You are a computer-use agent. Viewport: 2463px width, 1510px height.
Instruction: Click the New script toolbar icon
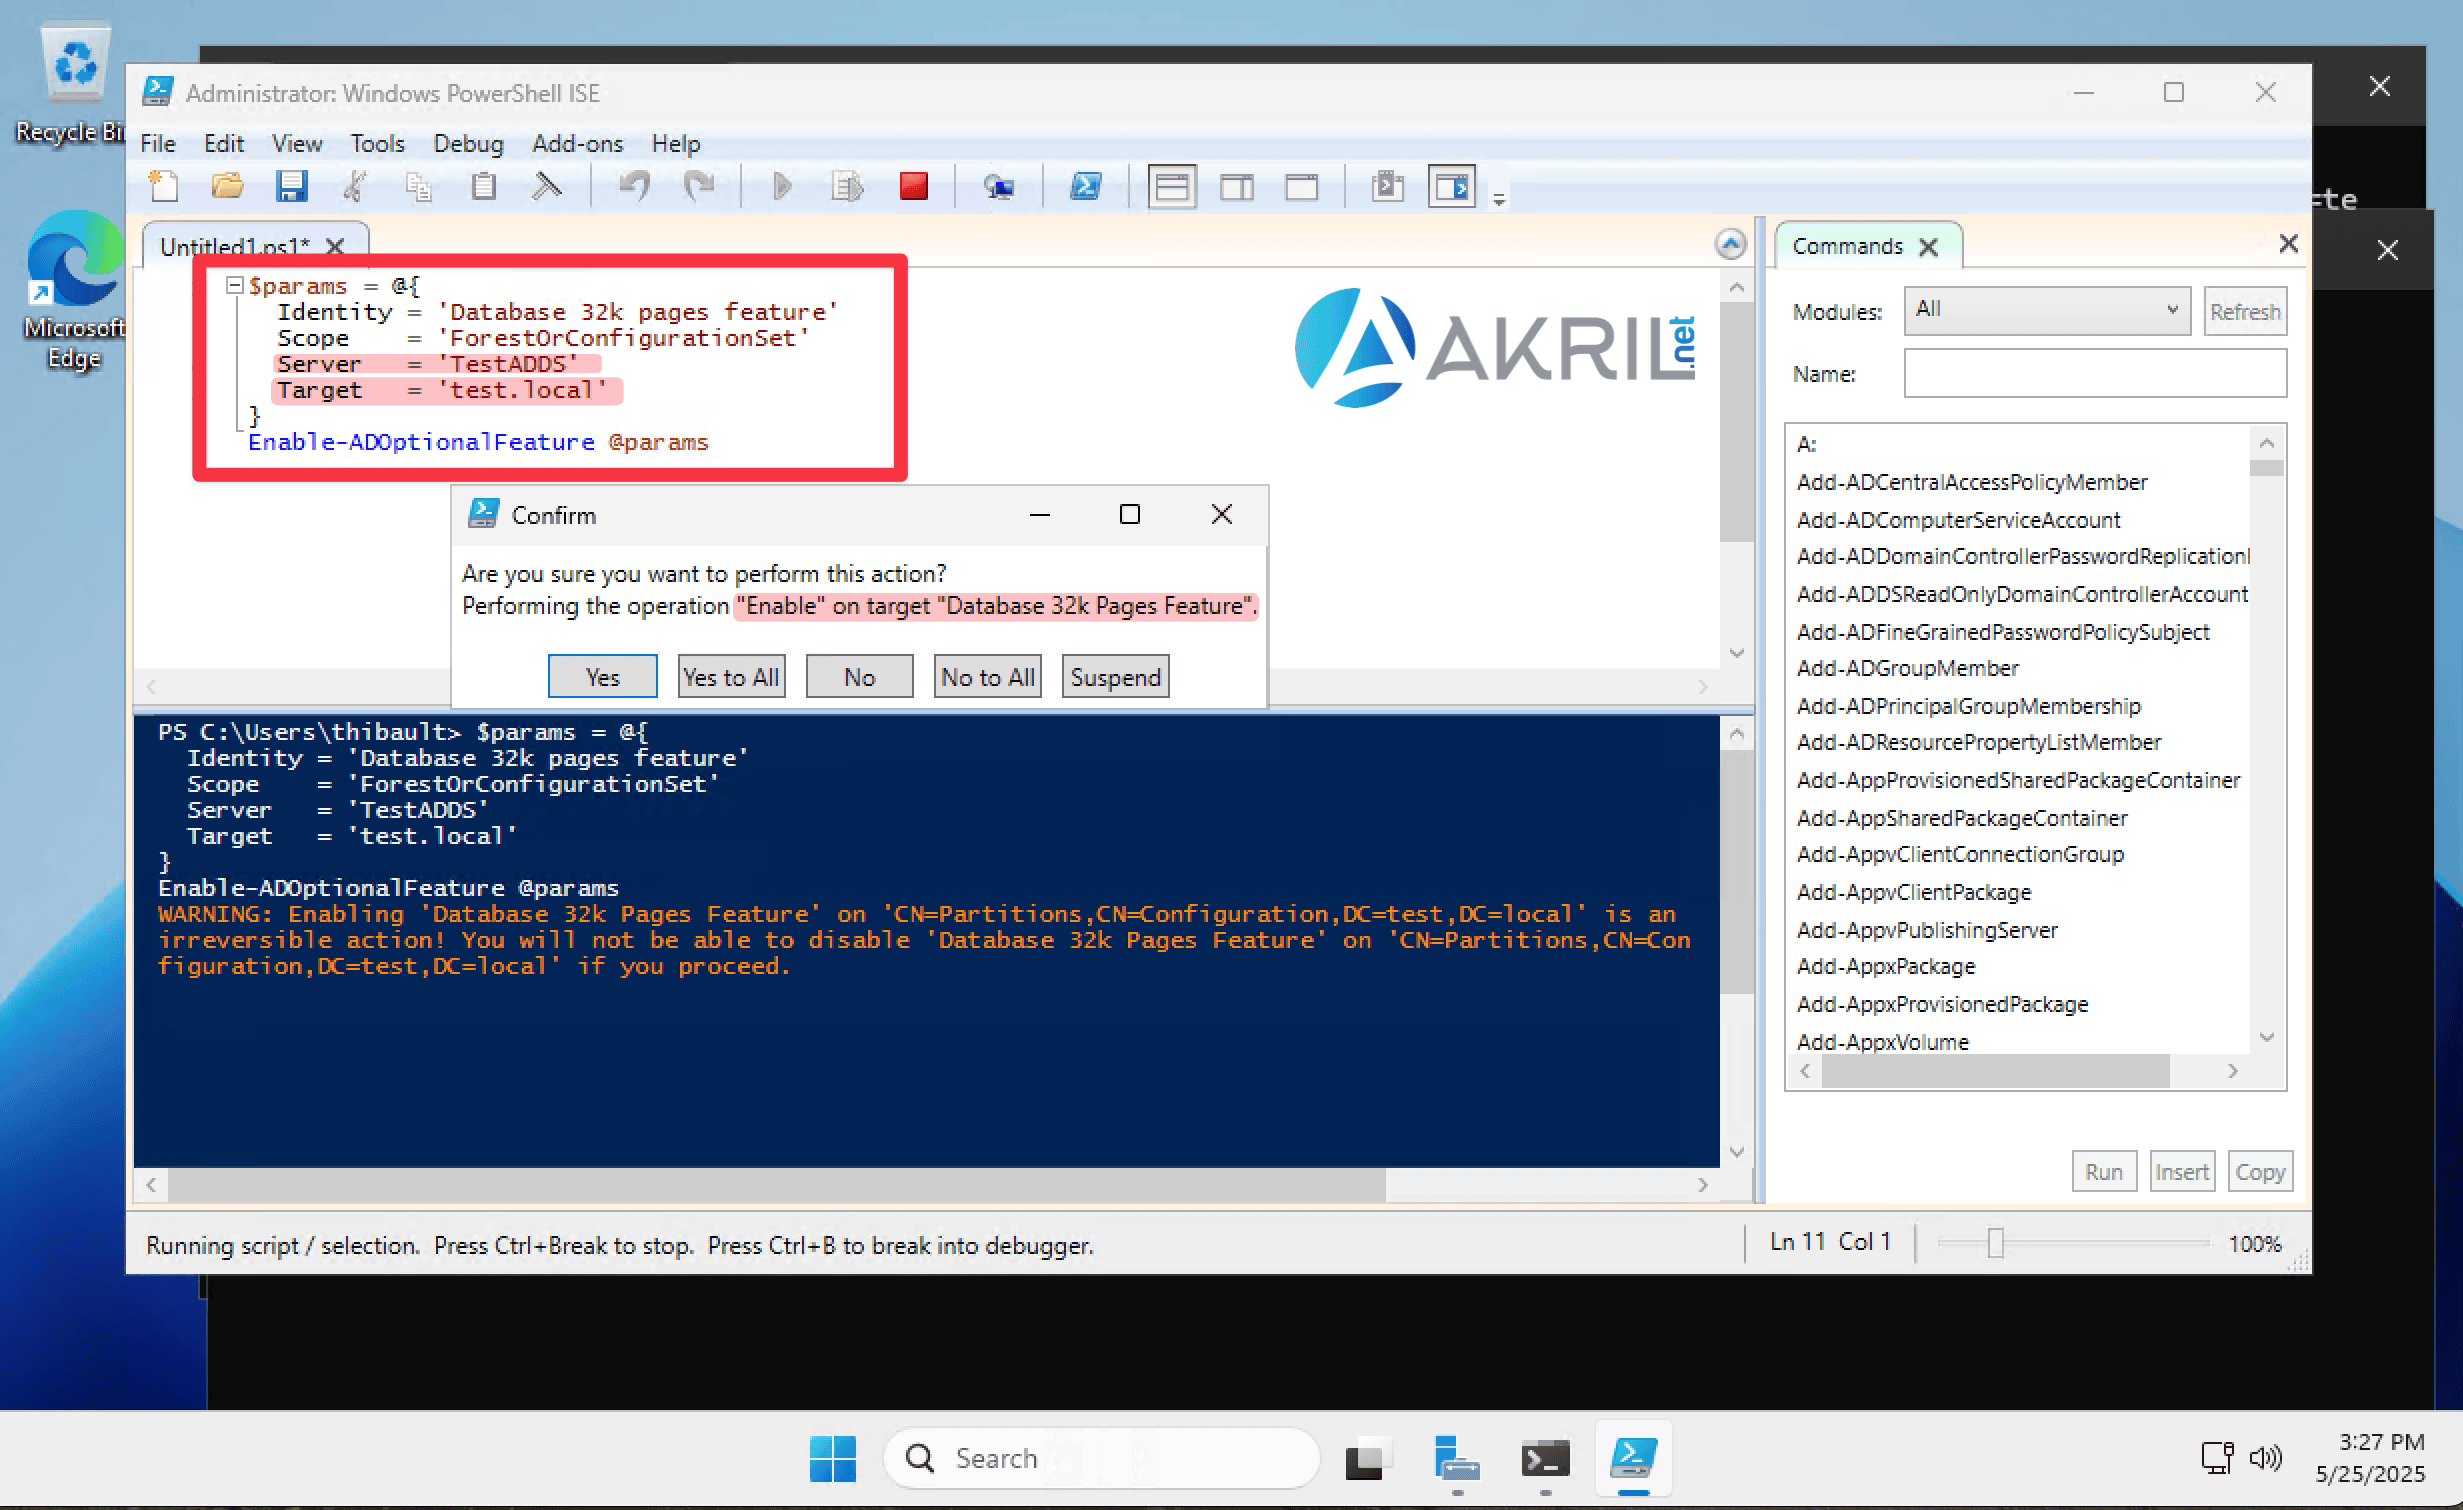(x=163, y=187)
